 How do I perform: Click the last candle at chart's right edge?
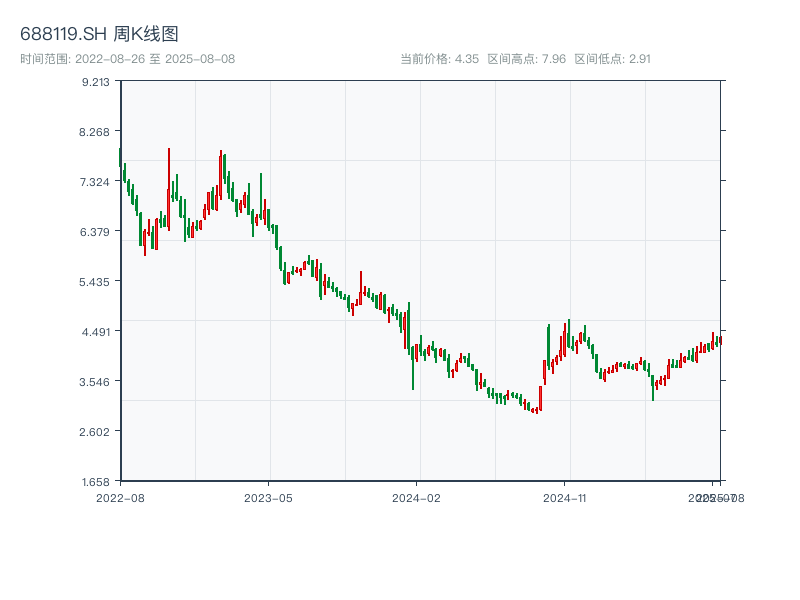coord(720,341)
